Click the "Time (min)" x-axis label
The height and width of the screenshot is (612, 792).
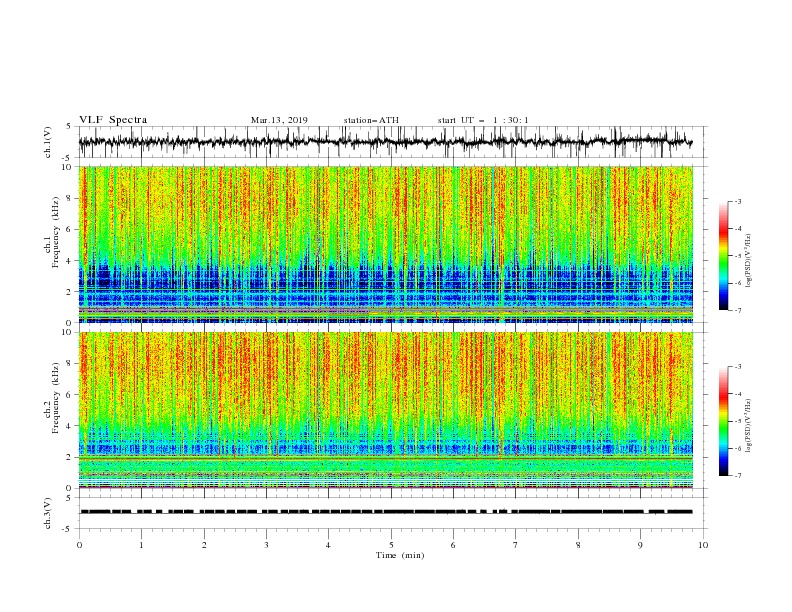pos(400,555)
